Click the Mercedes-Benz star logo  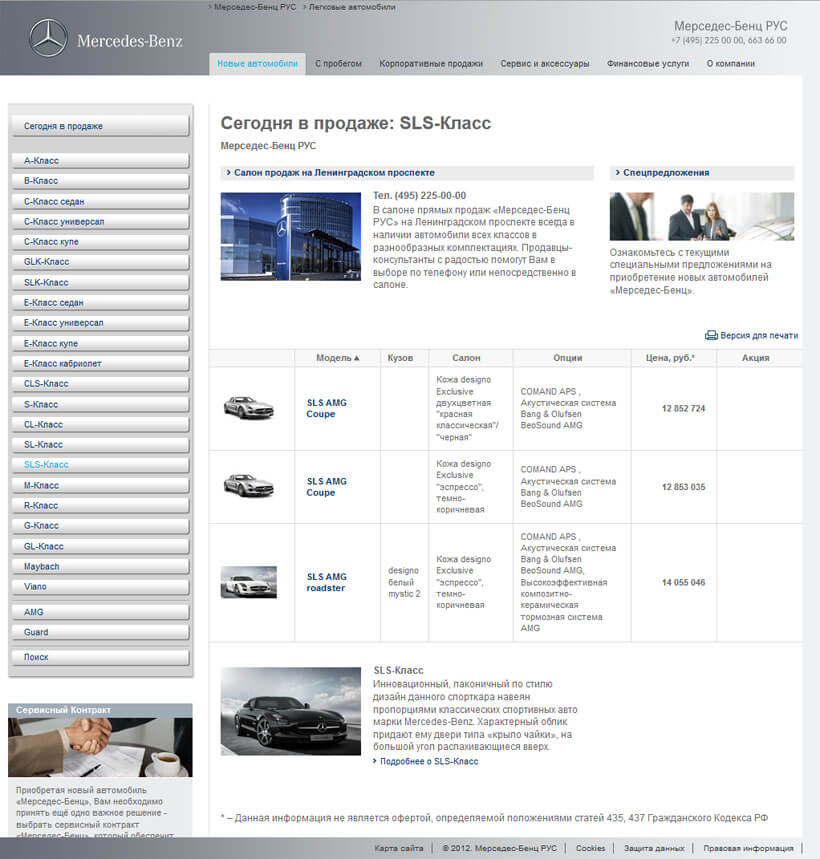48,38
